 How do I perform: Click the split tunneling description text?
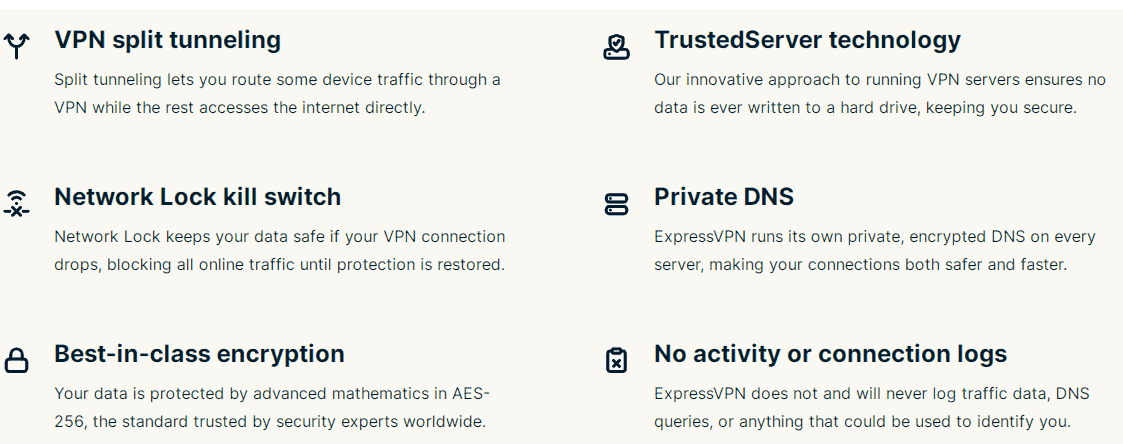pyautogui.click(x=277, y=94)
